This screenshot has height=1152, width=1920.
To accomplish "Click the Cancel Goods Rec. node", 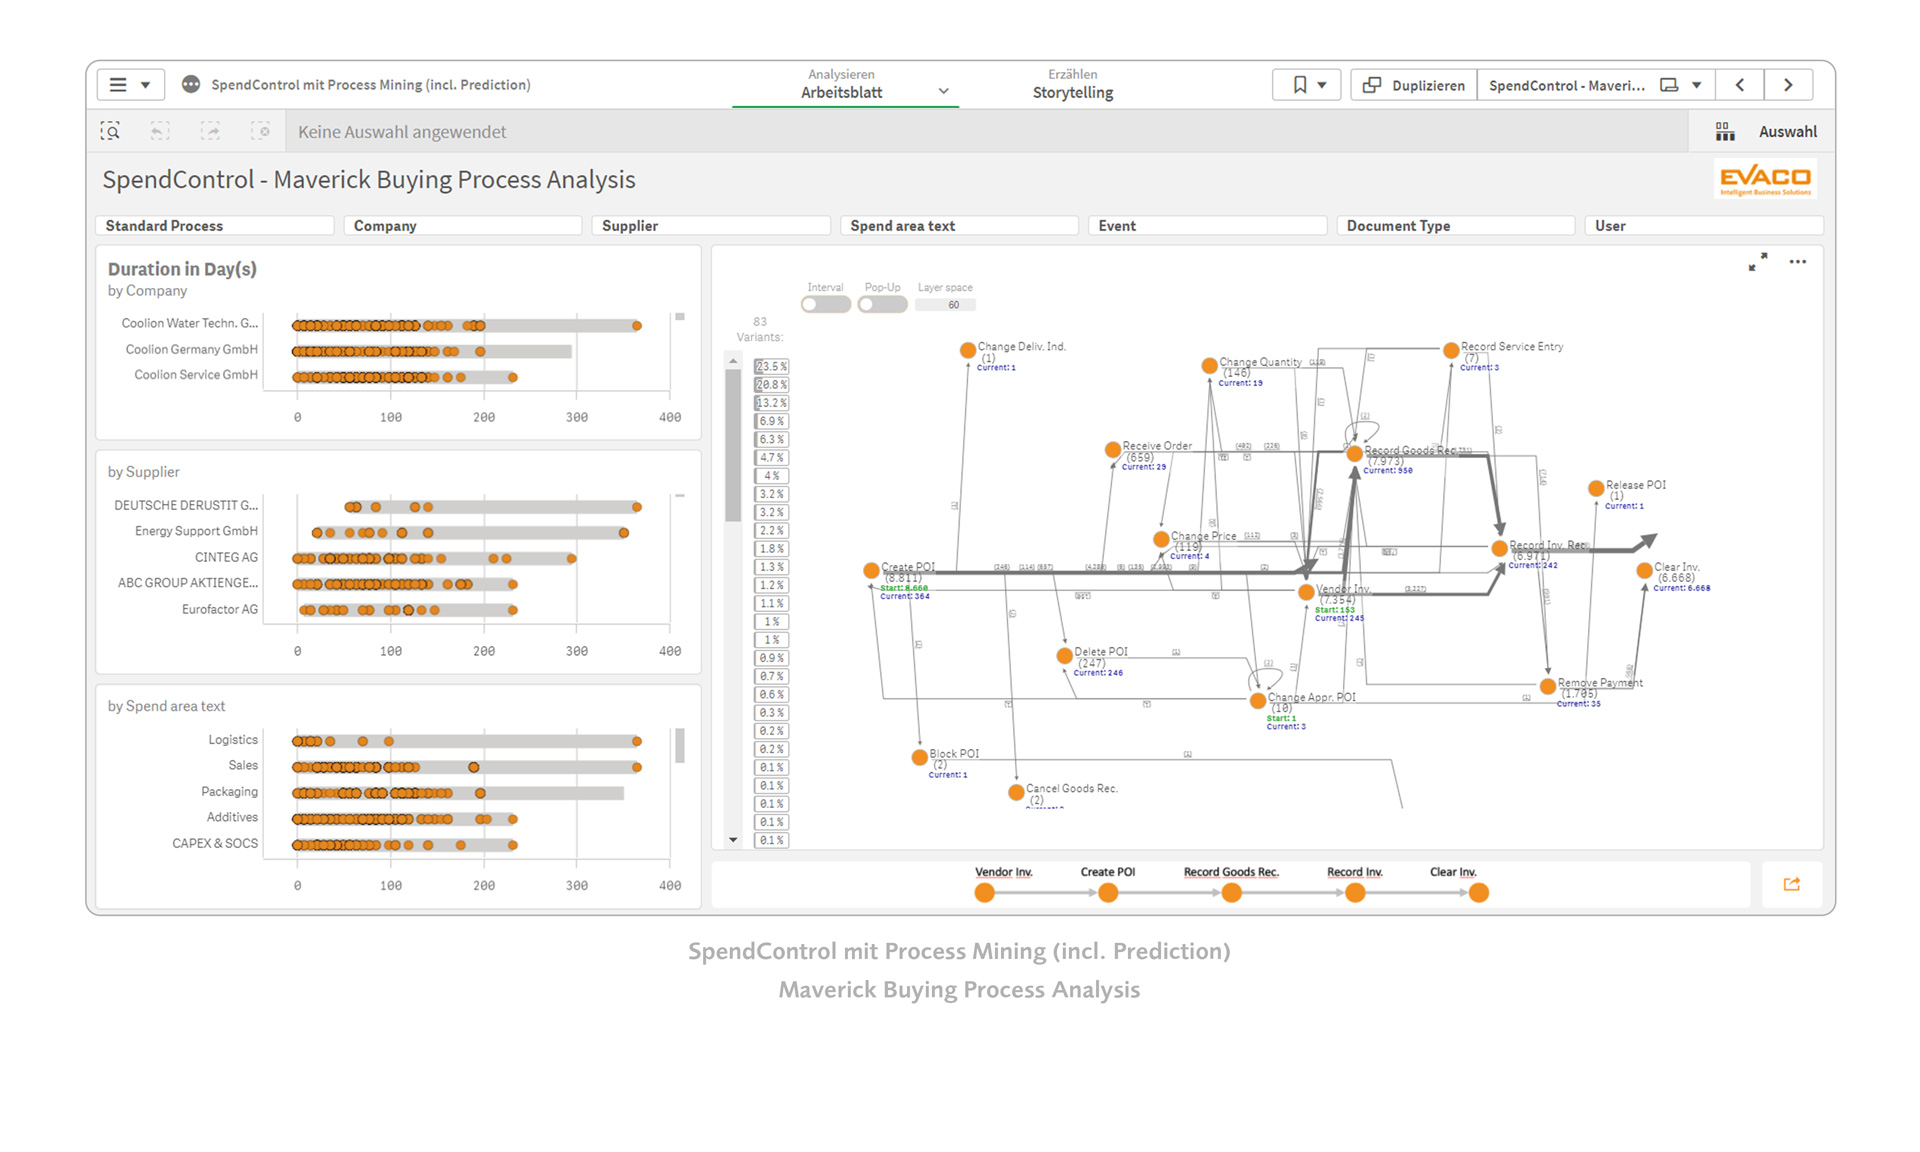I will pos(1016,793).
